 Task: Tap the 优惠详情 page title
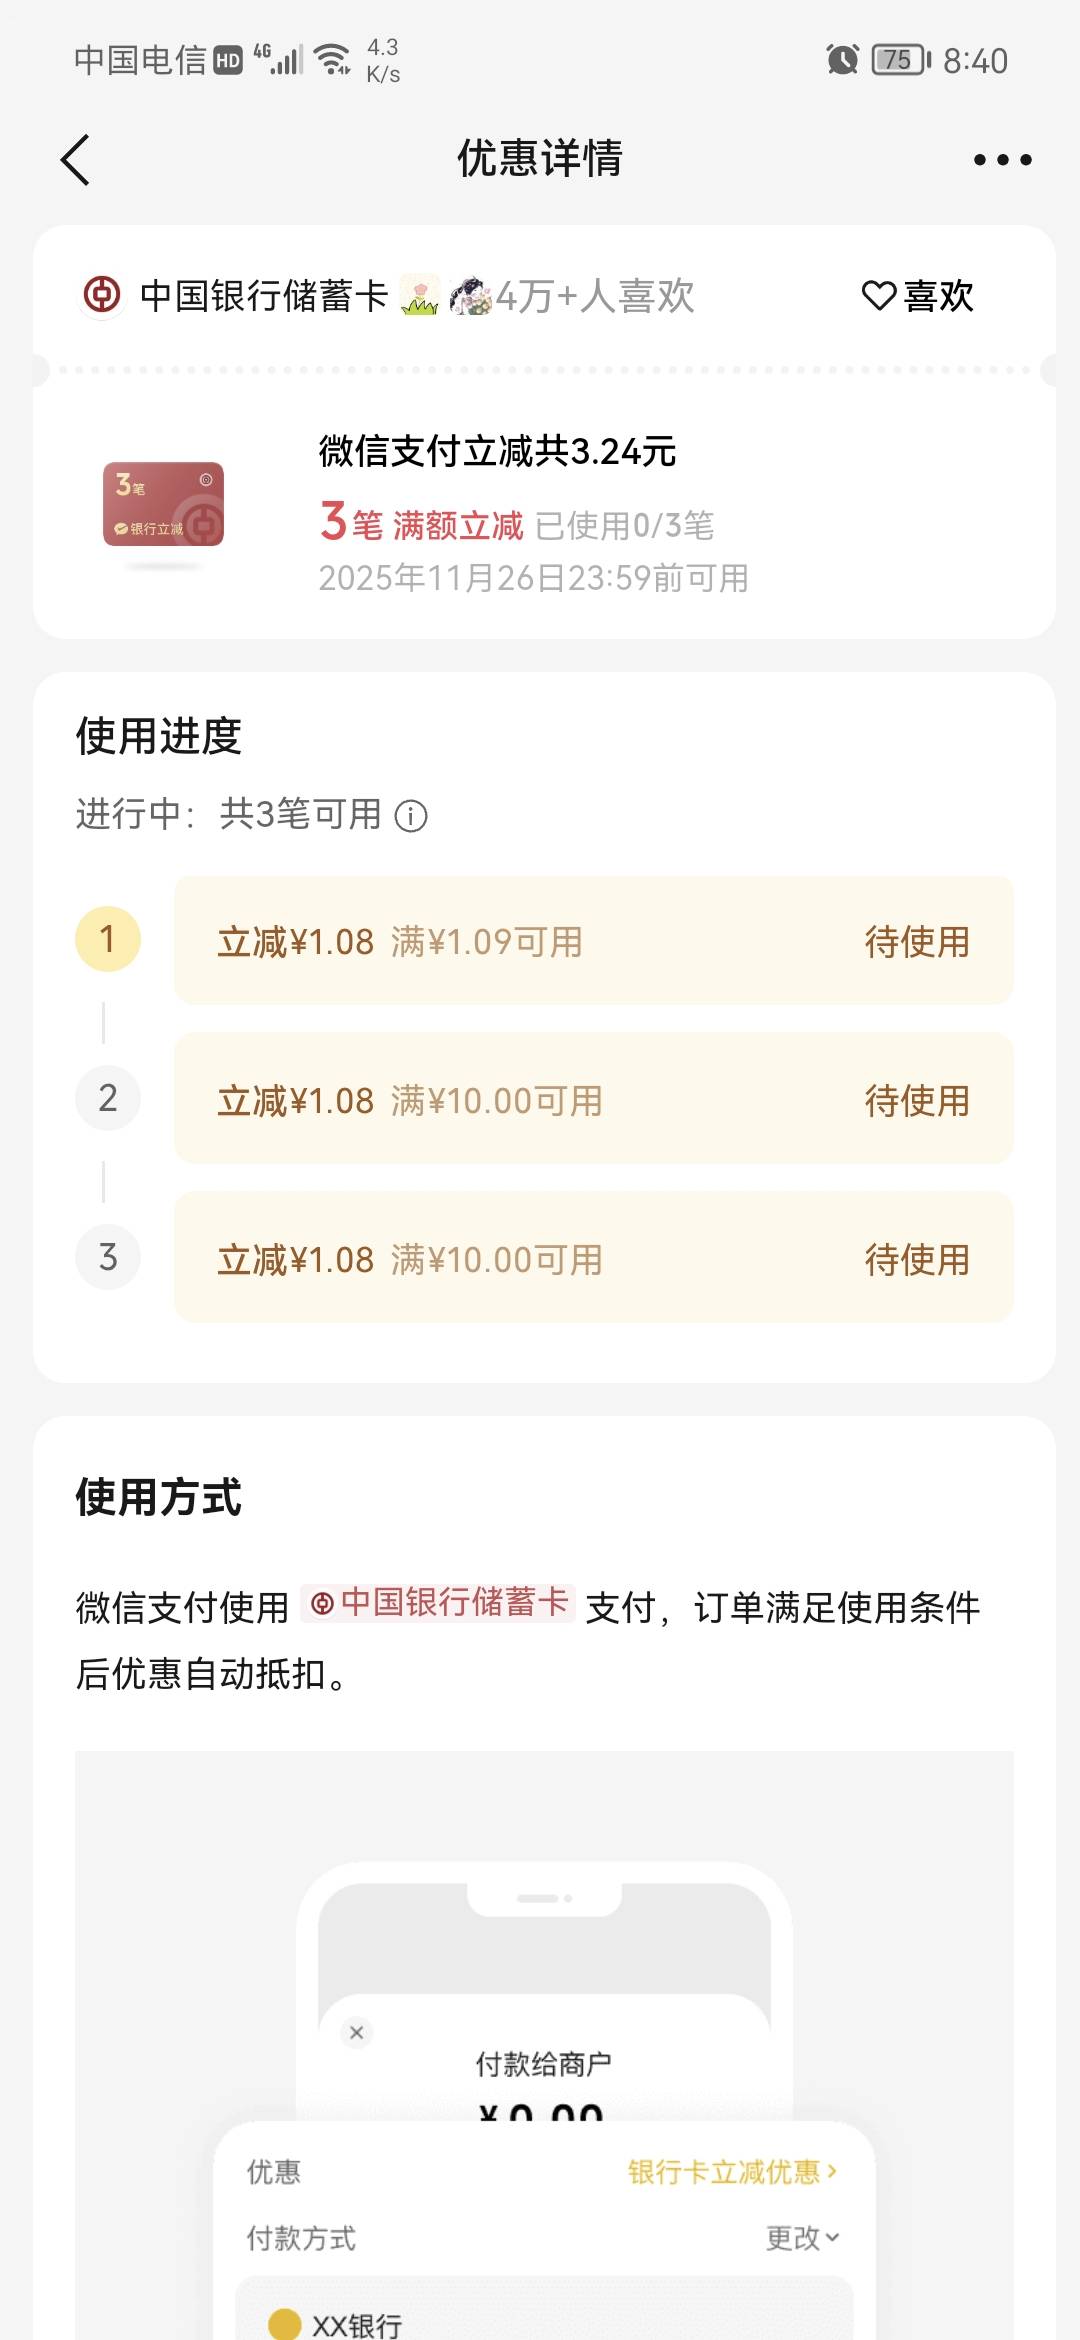[540, 158]
